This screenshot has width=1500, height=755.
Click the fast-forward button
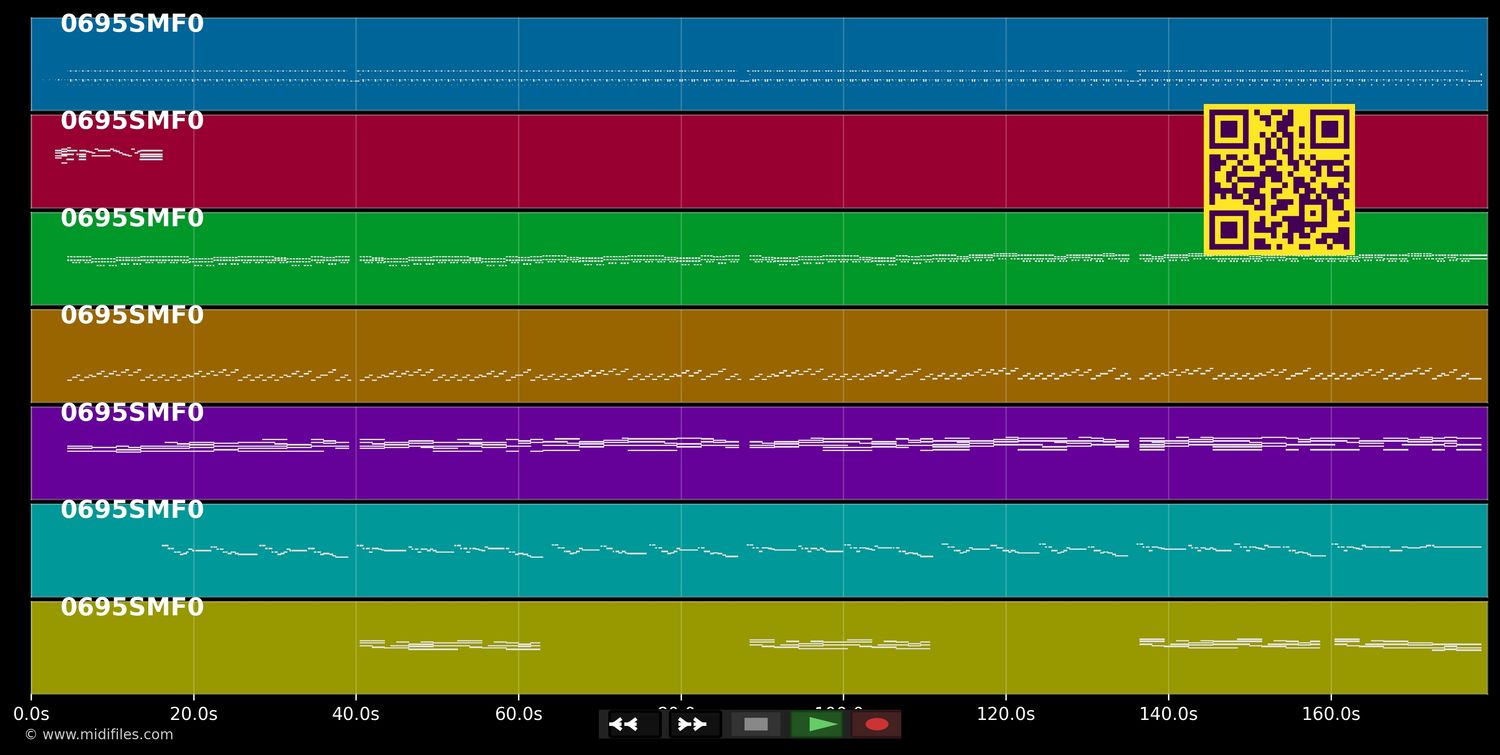point(694,724)
